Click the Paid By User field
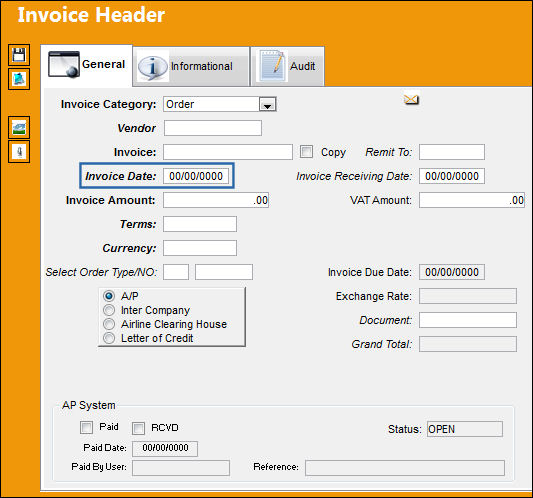This screenshot has height=498, width=533. click(x=181, y=468)
